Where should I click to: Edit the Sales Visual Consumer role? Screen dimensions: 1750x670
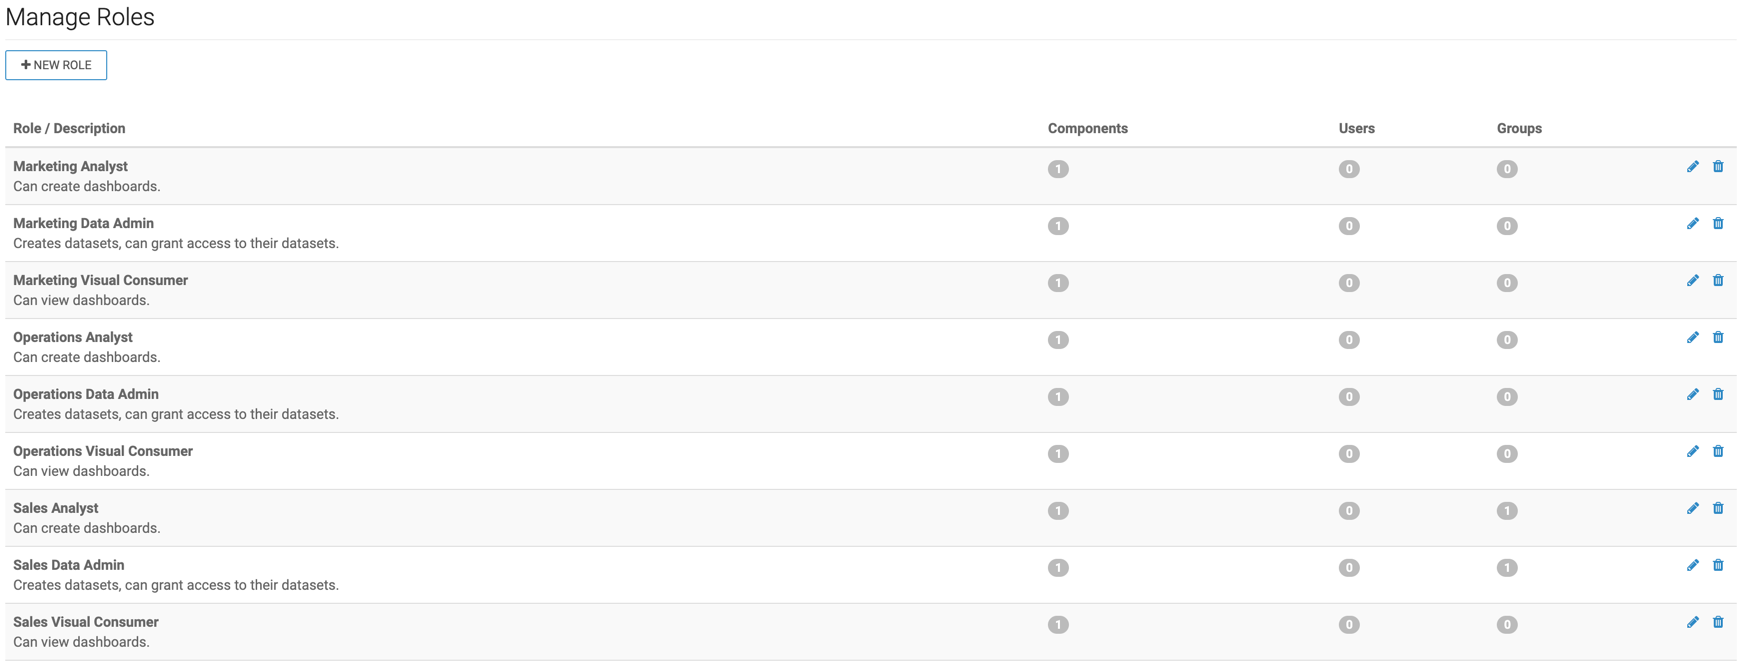(x=1692, y=623)
